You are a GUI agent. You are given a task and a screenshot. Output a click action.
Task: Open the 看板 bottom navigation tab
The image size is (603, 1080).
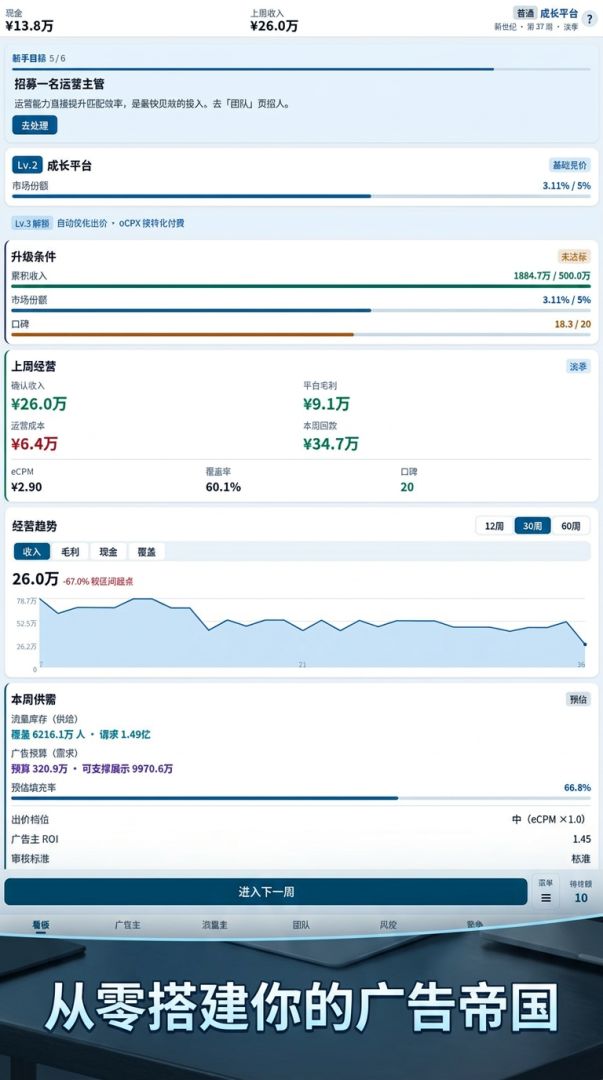(x=41, y=925)
